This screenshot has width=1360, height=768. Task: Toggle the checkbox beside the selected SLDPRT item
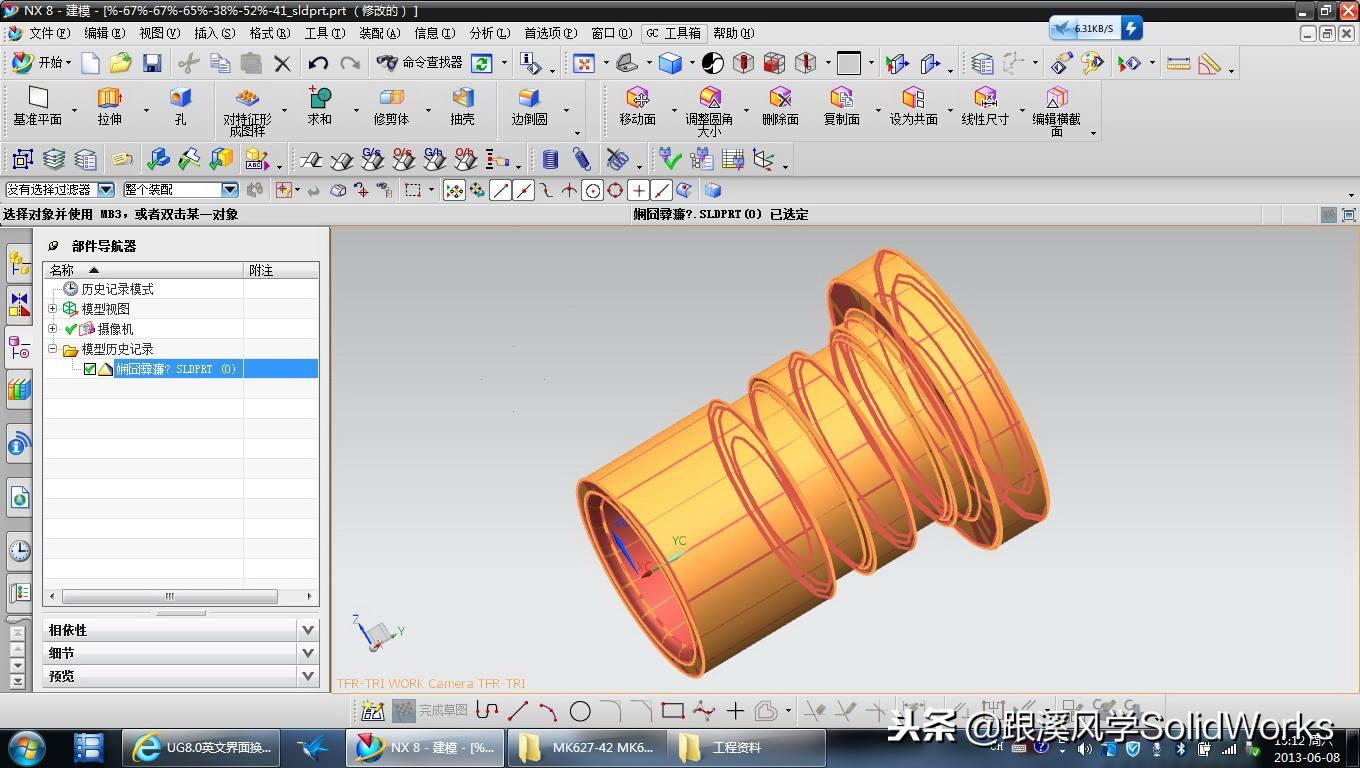click(90, 368)
